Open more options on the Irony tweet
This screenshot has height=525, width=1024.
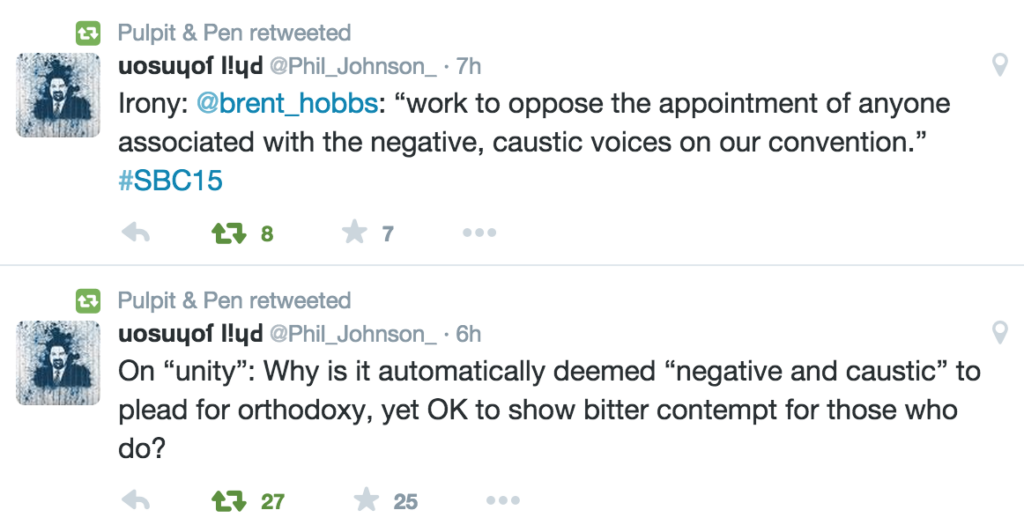click(x=479, y=232)
